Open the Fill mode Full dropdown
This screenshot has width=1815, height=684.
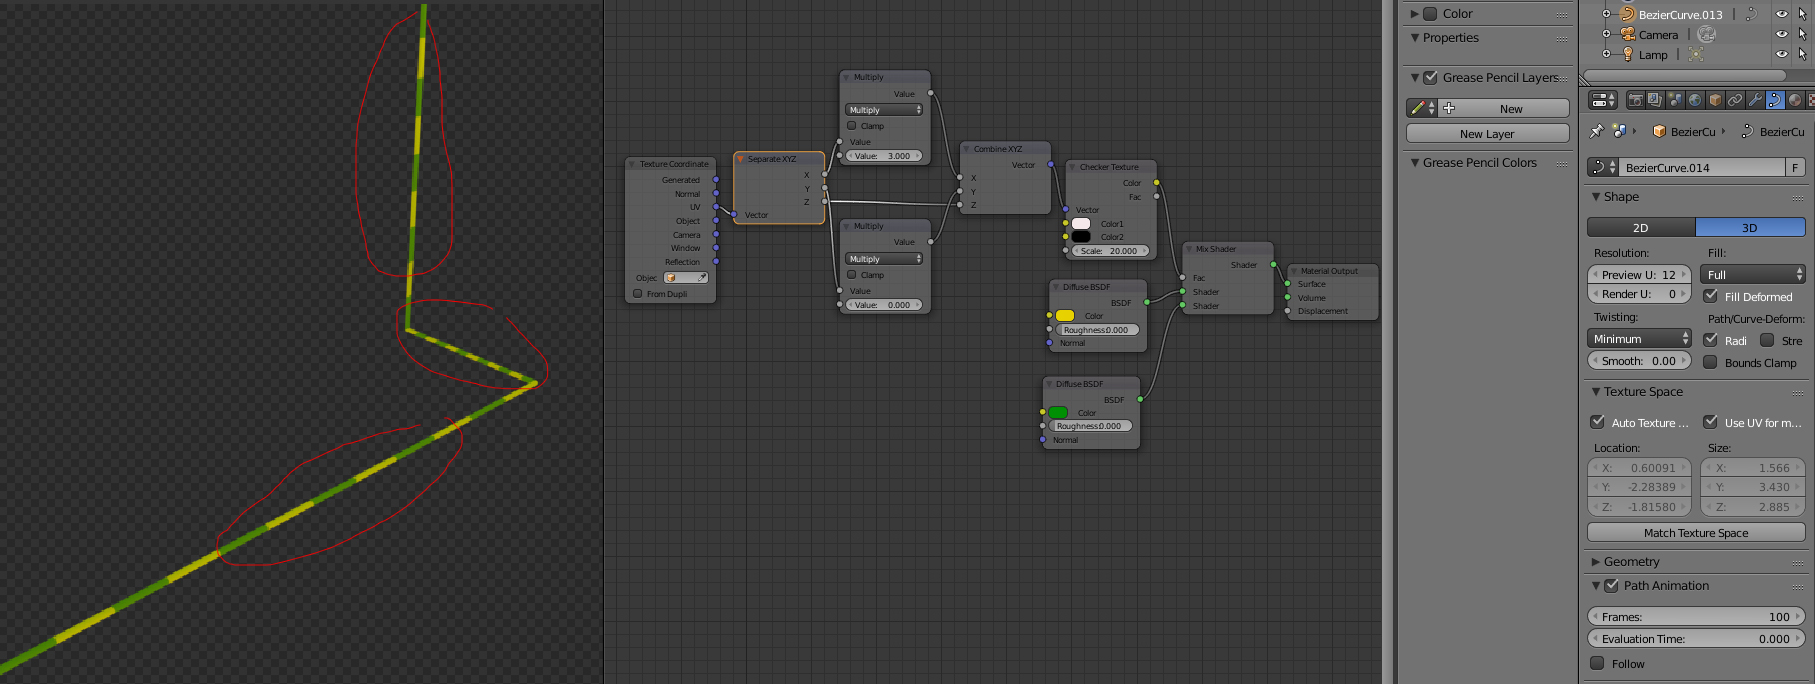1753,274
